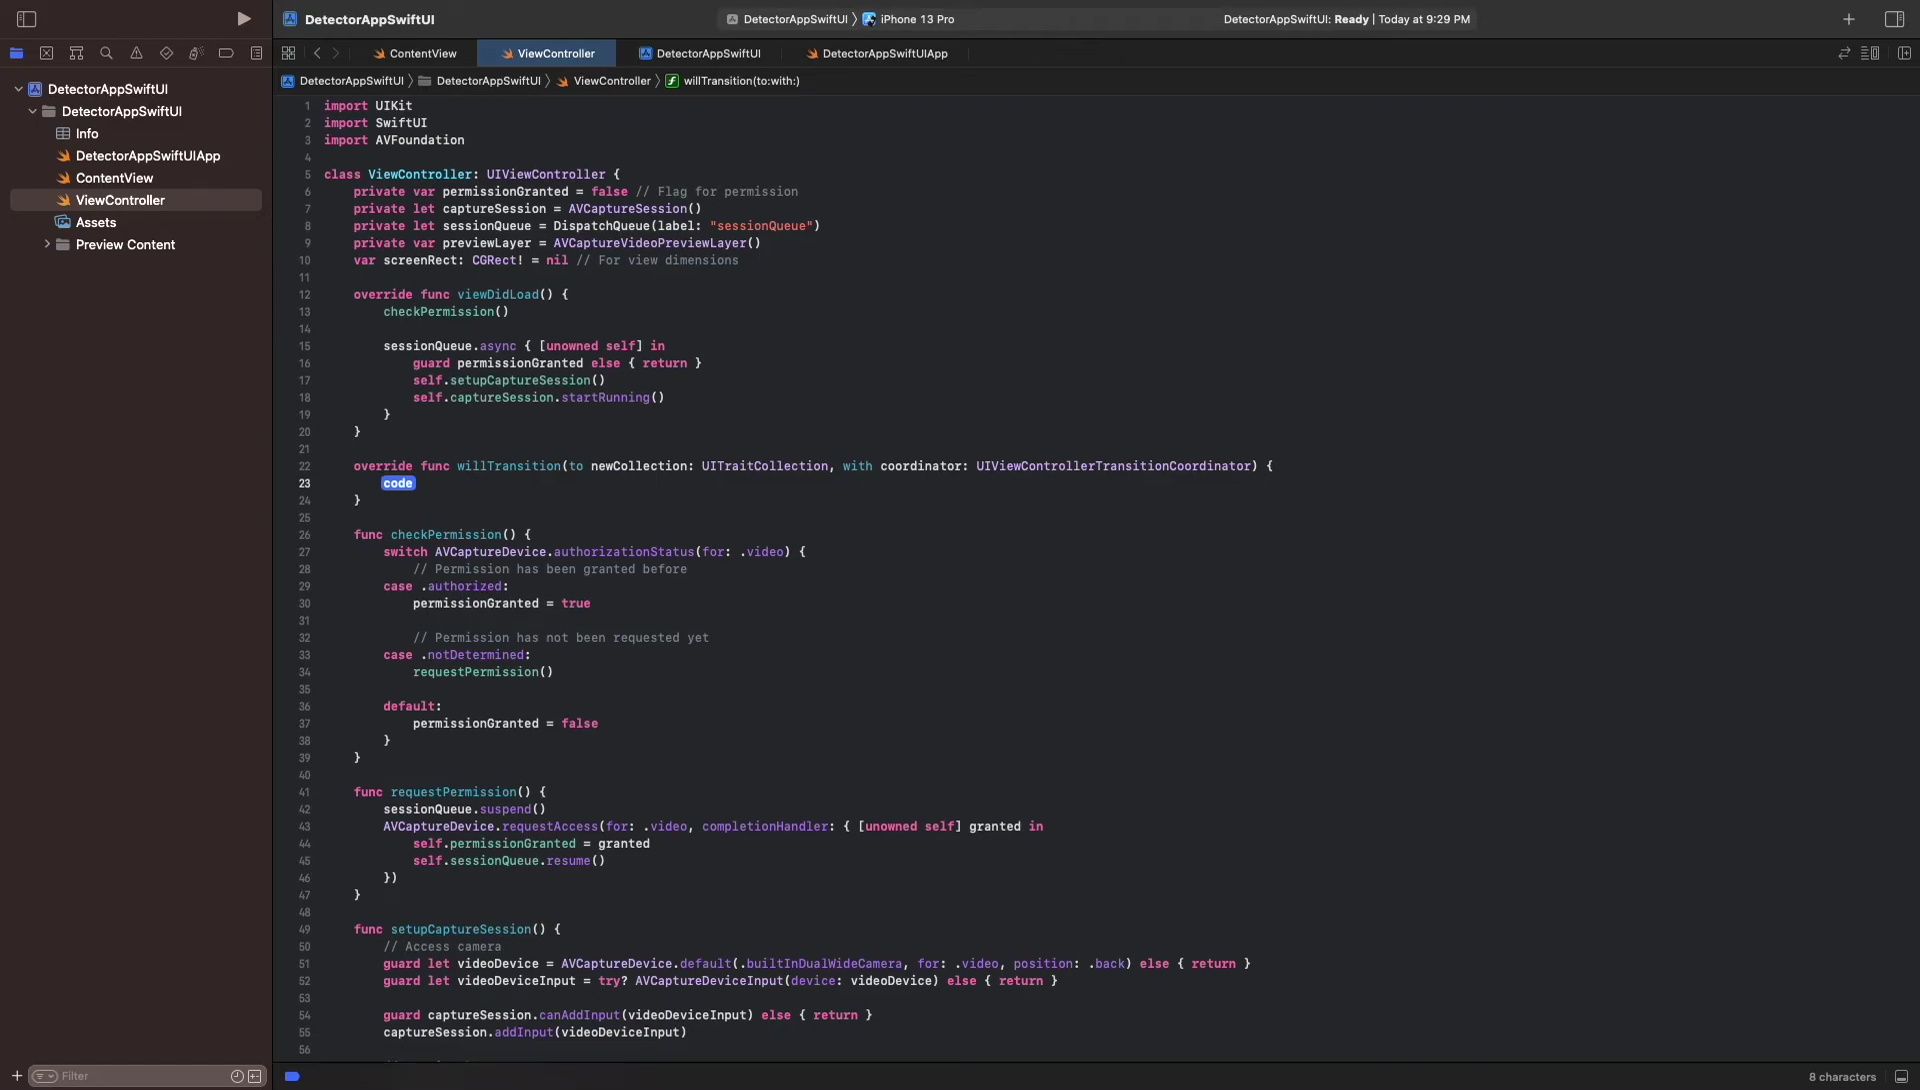Expand the Preview Content folder
The width and height of the screenshot is (1920, 1090).
pyautogui.click(x=46, y=244)
